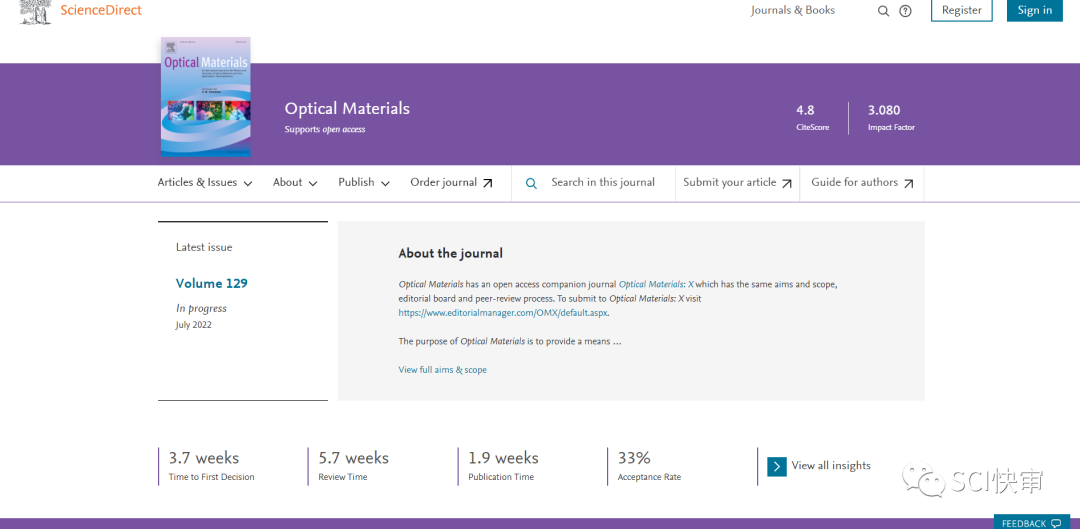1080x529 pixels.
Task: Click the View all insights arrow icon
Action: coord(777,466)
